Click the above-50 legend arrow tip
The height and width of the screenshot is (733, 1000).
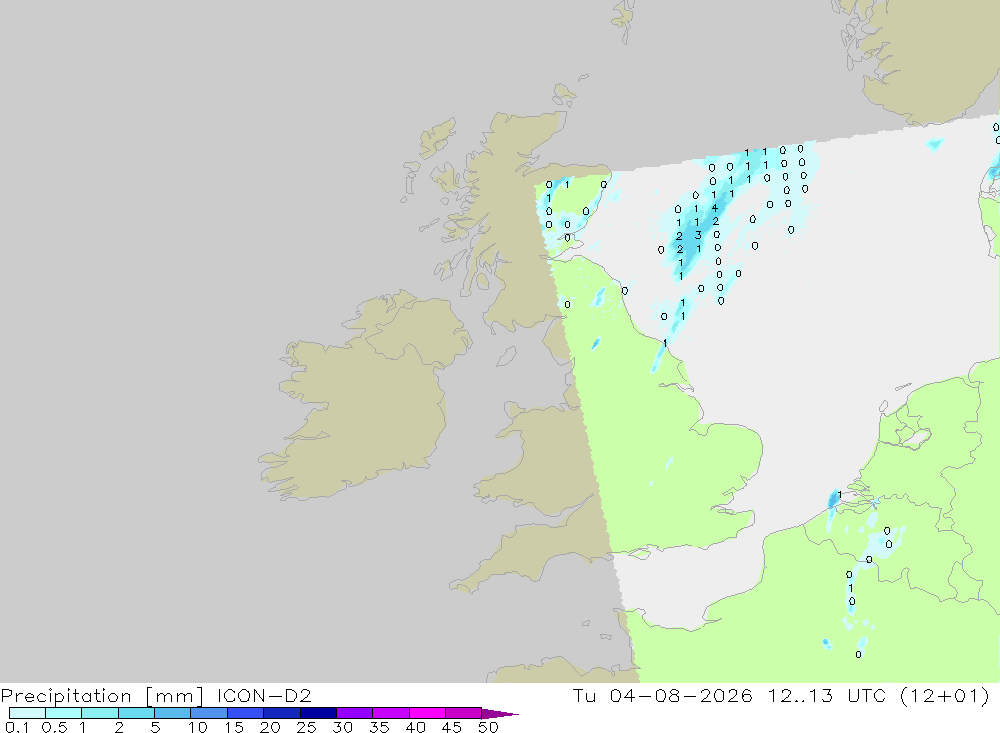pos(501,713)
